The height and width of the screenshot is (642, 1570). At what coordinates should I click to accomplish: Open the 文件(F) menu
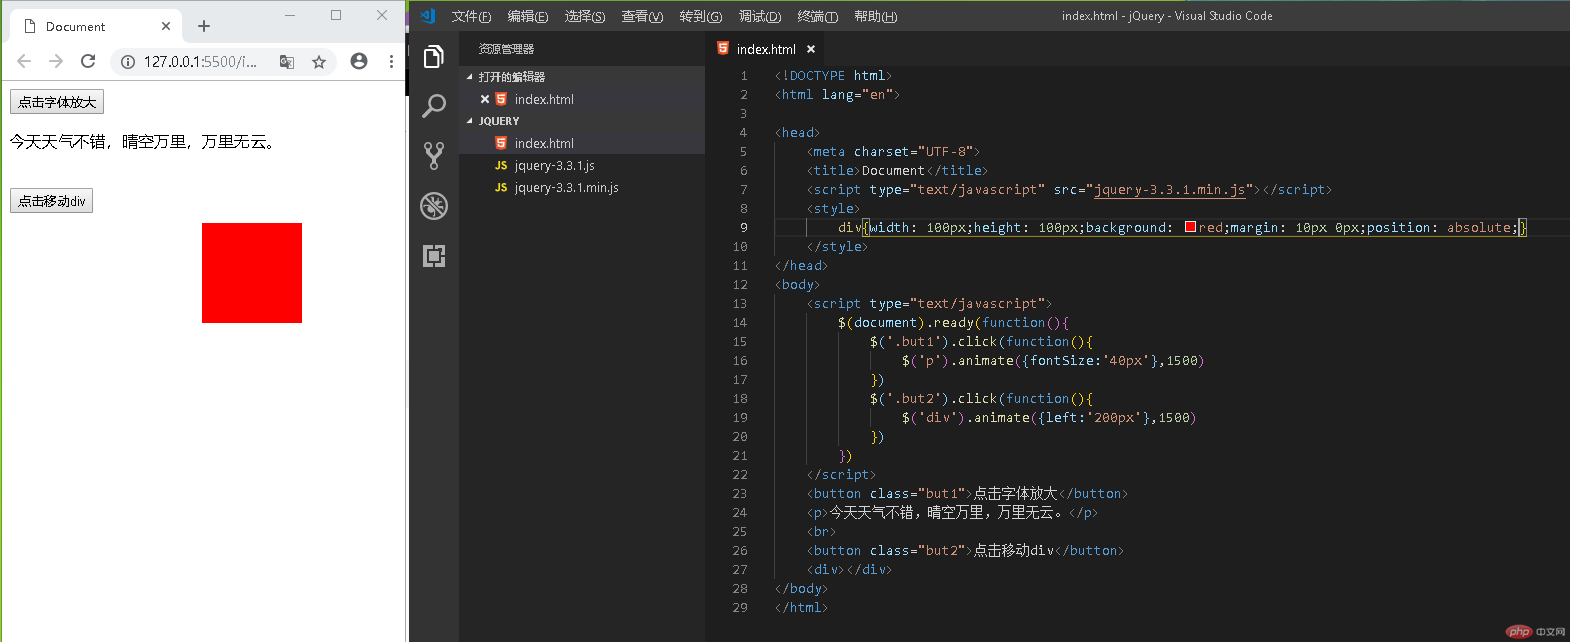pos(471,16)
